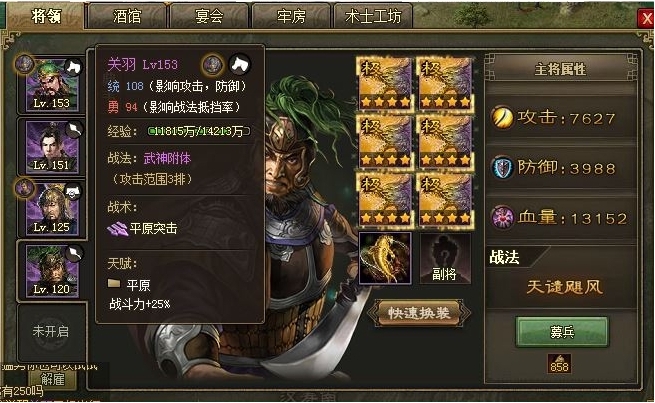Click the 解雇 button
The width and height of the screenshot is (655, 403).
pos(53,379)
